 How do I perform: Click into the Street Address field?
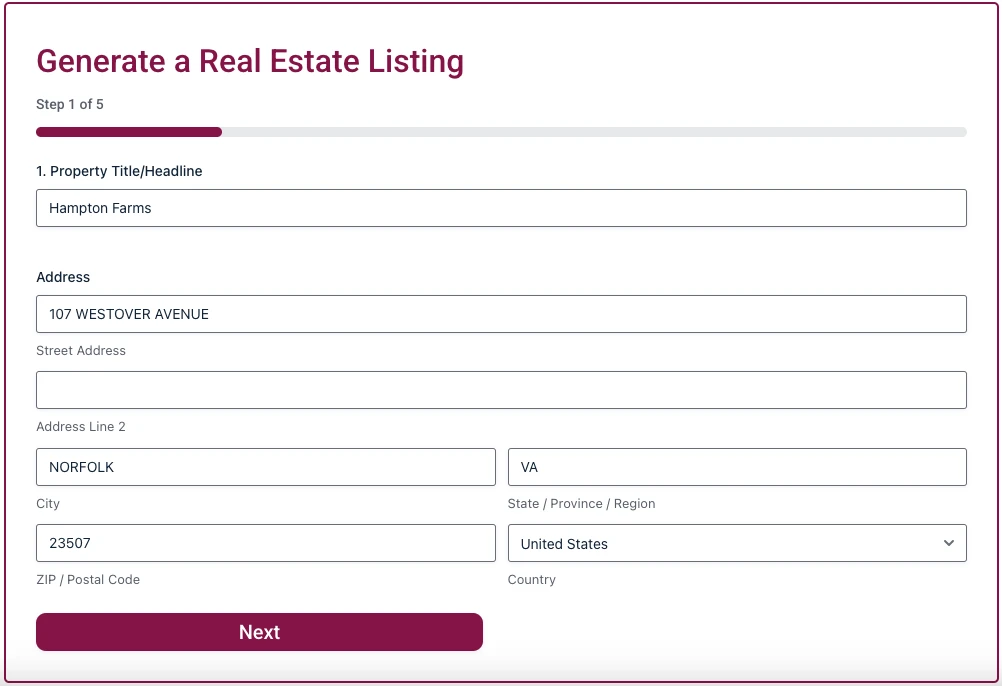coord(500,314)
